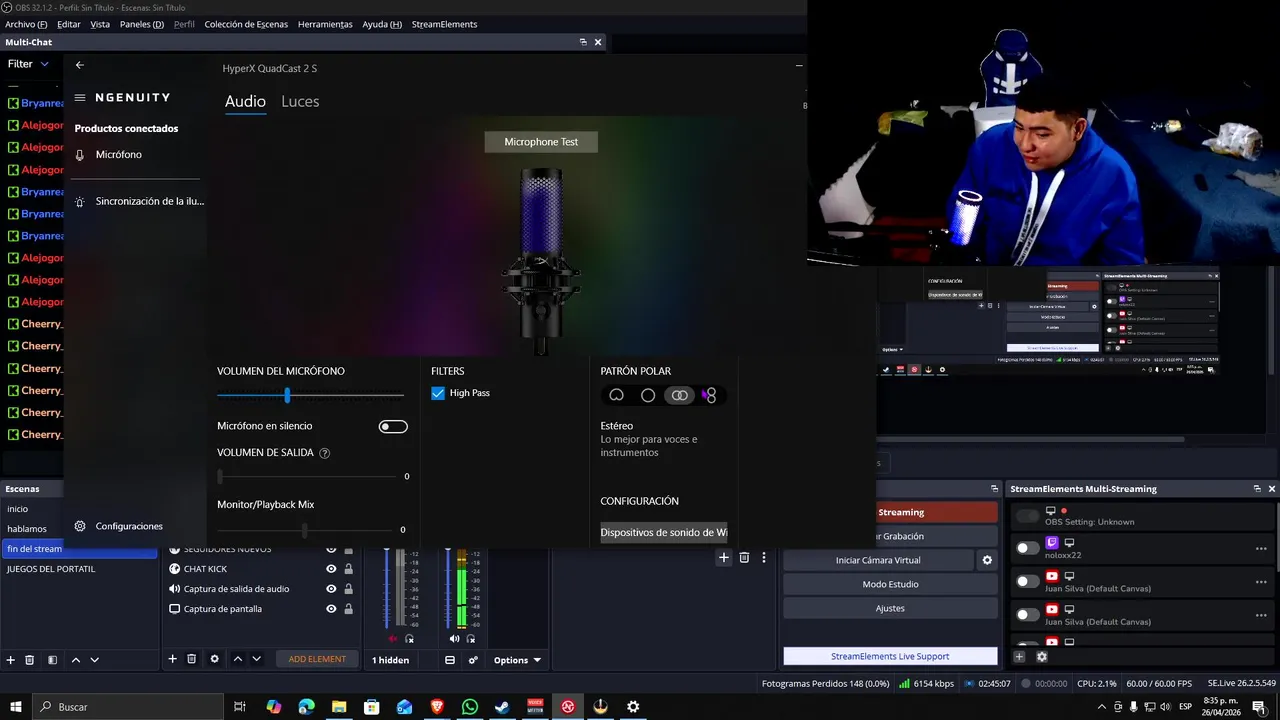
Task: Adjust the Volumen del micrófono slider
Action: click(x=311, y=396)
